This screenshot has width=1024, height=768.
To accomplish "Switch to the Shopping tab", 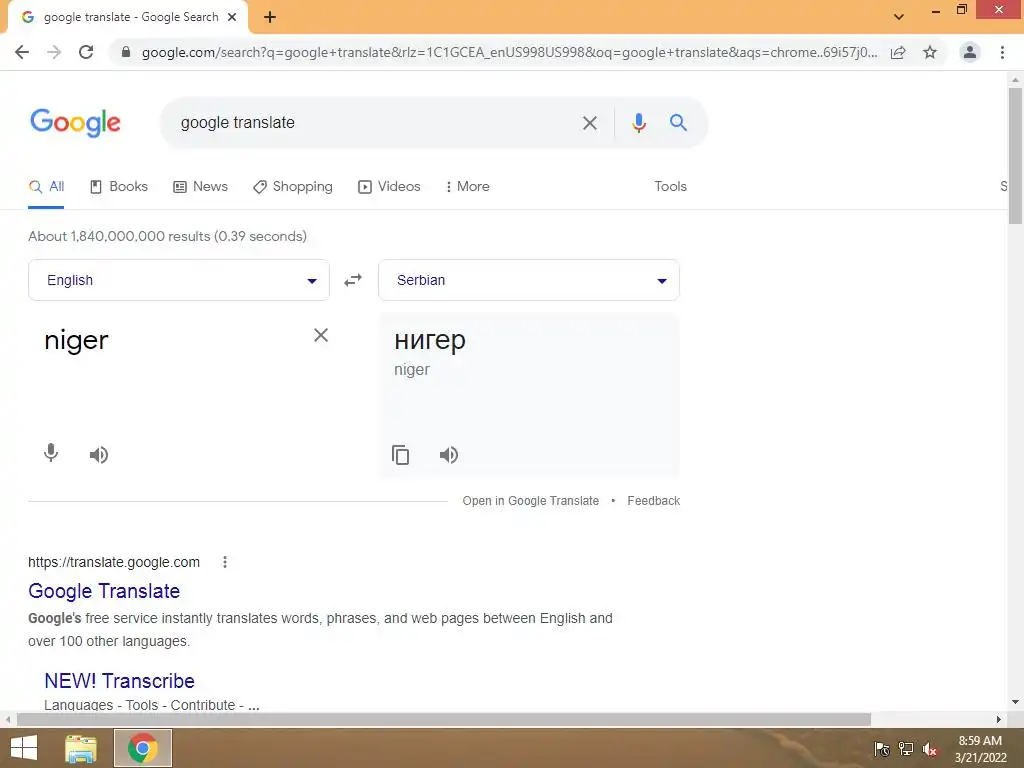I will pos(293,187).
